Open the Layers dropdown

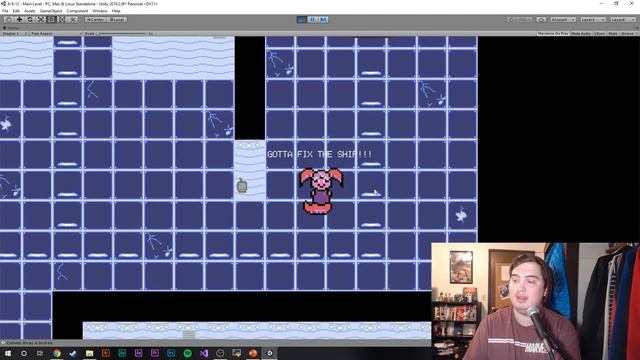593,20
